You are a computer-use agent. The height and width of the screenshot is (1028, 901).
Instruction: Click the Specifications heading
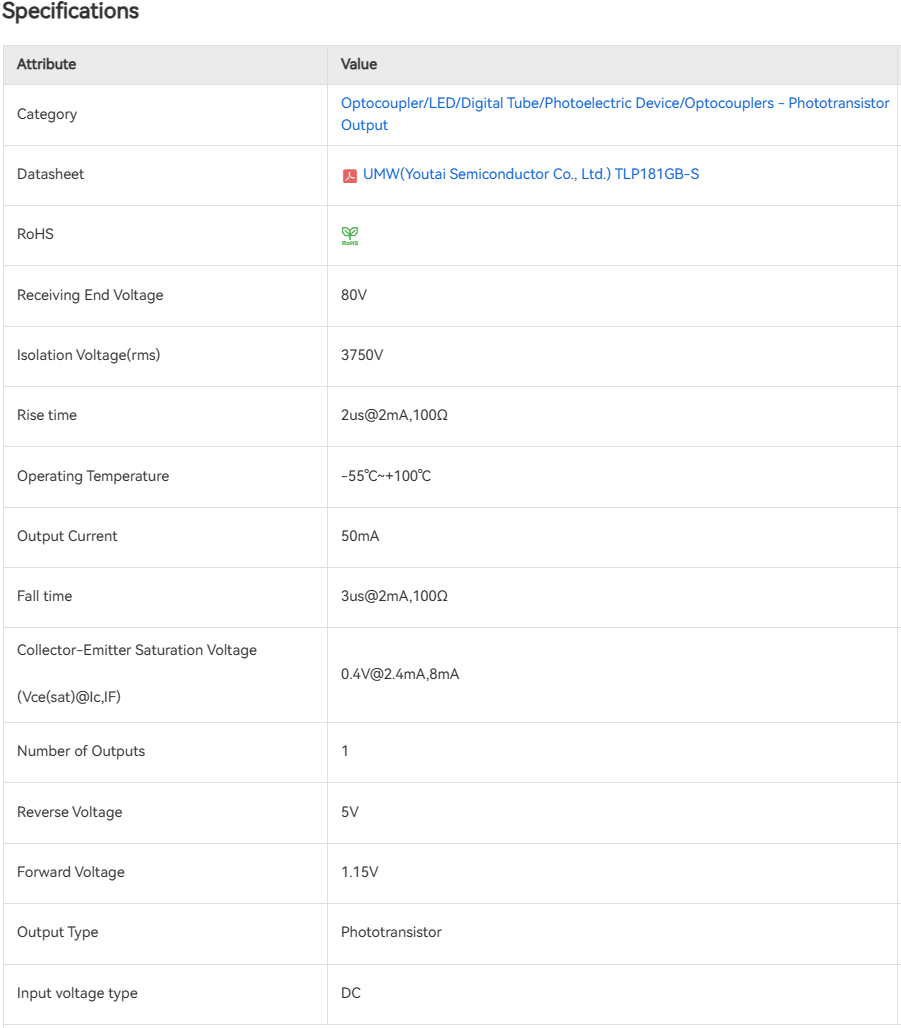[70, 12]
